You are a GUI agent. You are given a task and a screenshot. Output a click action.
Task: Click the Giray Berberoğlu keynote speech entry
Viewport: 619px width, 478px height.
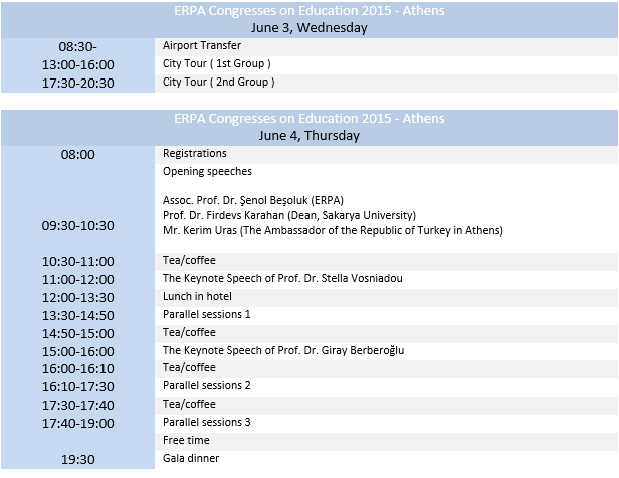(x=283, y=351)
